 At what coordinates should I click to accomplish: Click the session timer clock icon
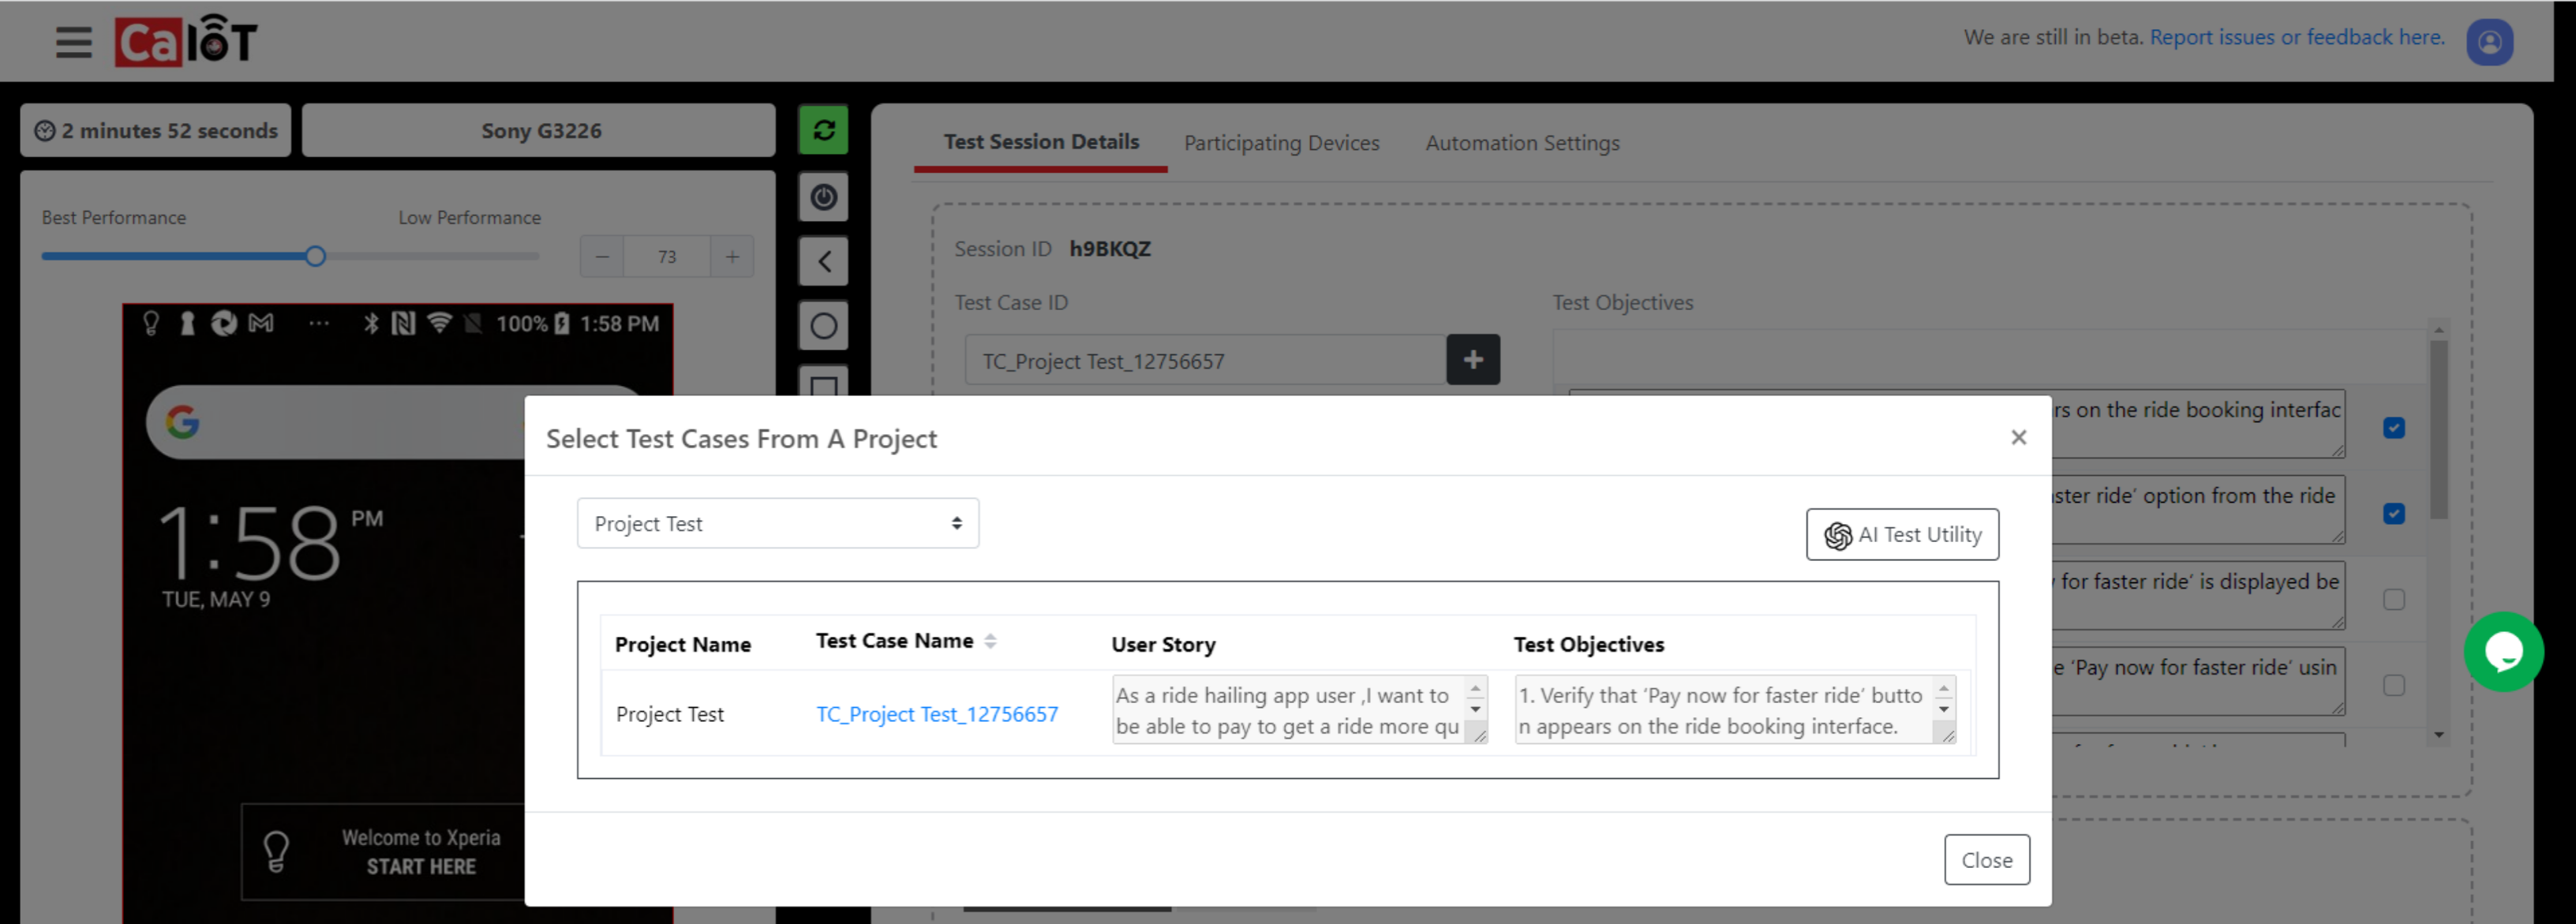click(45, 131)
